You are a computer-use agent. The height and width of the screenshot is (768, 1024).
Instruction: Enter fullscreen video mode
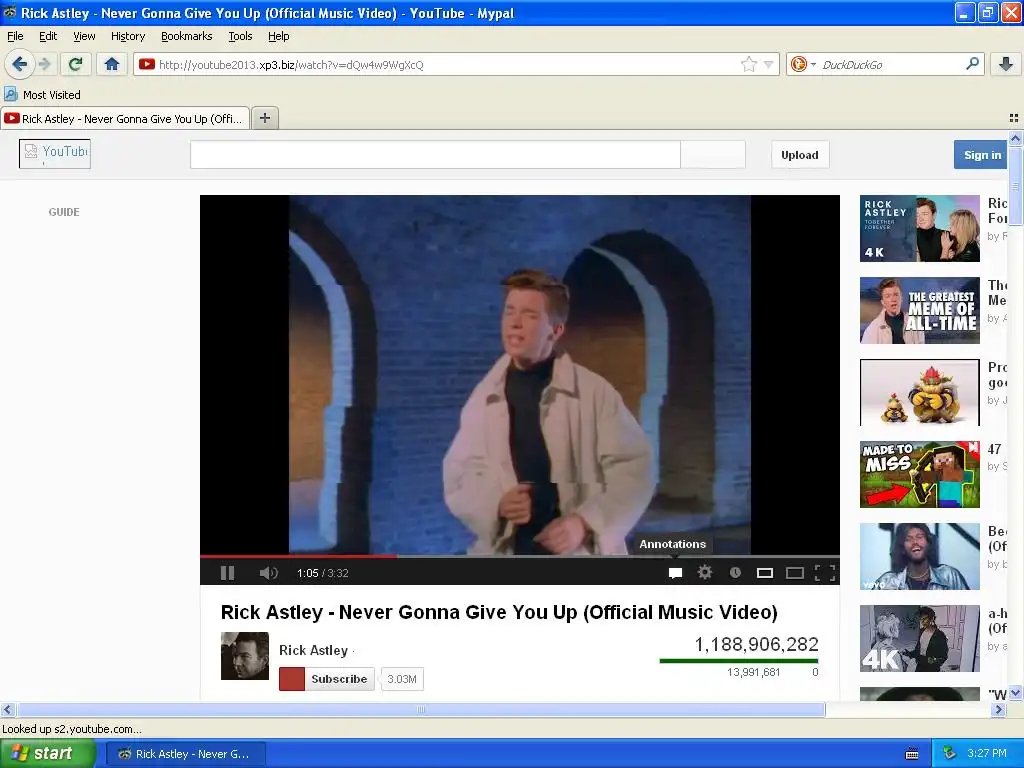click(825, 573)
